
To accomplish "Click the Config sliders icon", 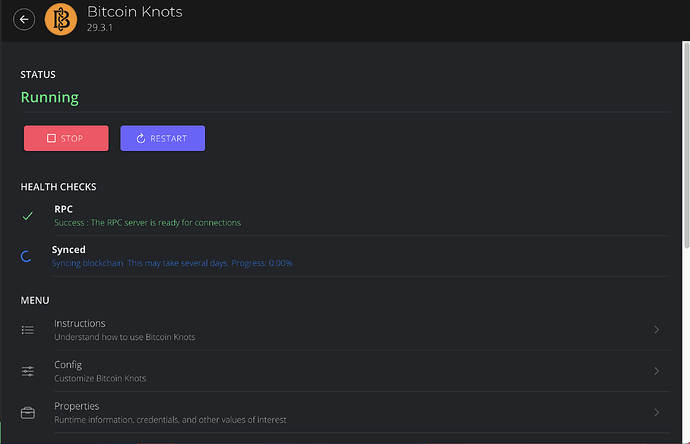I will point(28,371).
